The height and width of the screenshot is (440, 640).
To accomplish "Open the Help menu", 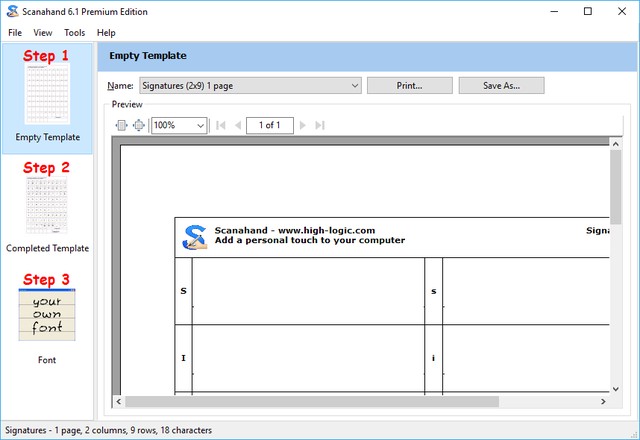I will pyautogui.click(x=106, y=33).
